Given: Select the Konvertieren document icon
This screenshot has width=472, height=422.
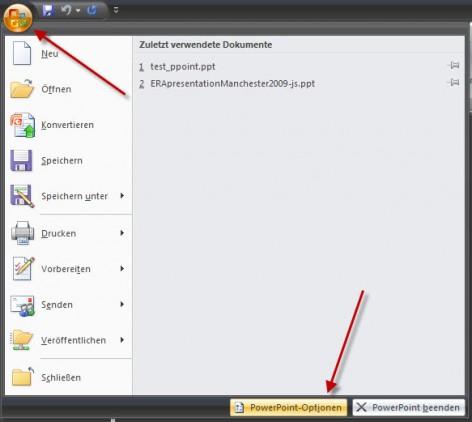Looking at the screenshot, I should pos(23,125).
